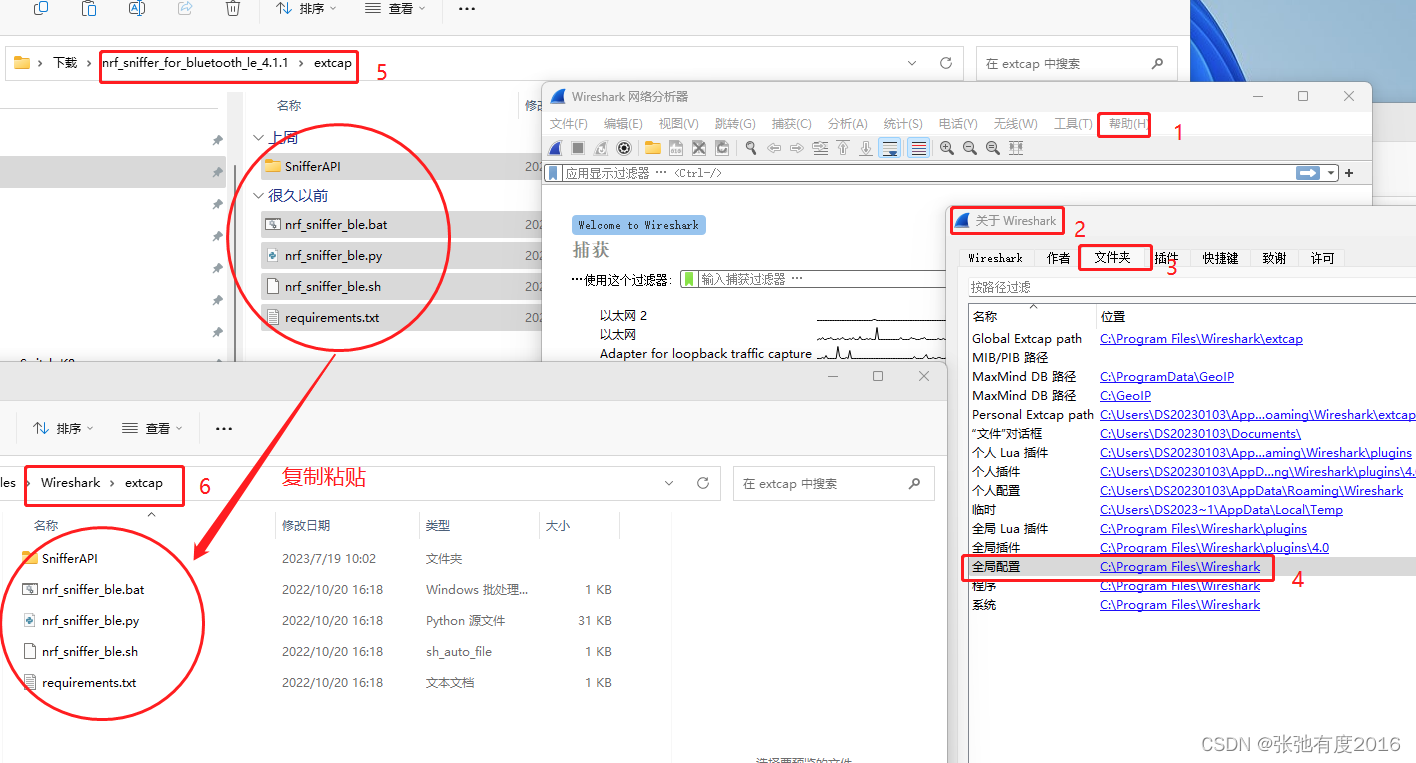This screenshot has height=763, width=1416.
Task: Open C:\ProgramData\GeoIP link
Action: pyautogui.click(x=1167, y=377)
